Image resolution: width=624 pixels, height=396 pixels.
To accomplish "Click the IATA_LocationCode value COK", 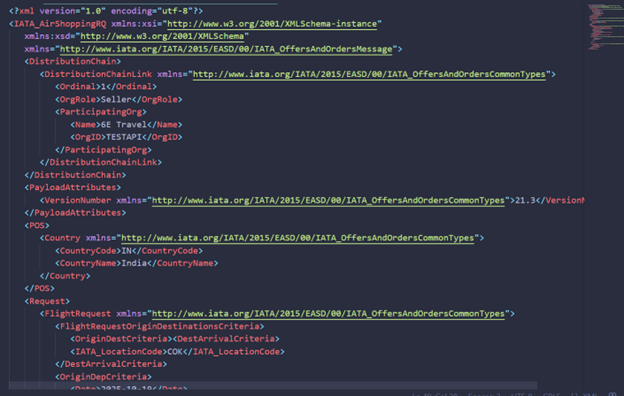I will tap(175, 351).
